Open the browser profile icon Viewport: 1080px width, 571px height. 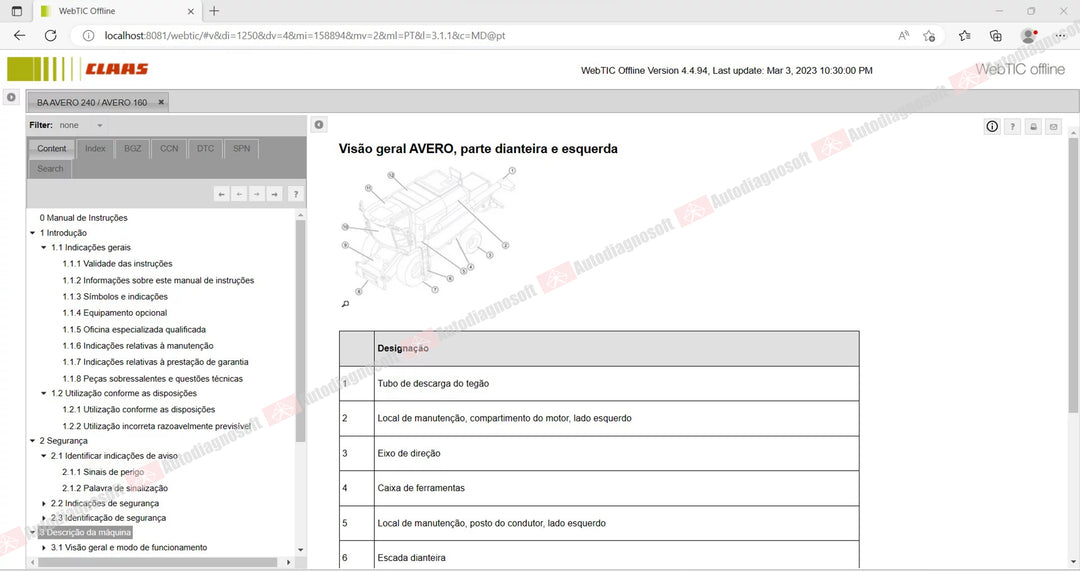[x=1029, y=35]
